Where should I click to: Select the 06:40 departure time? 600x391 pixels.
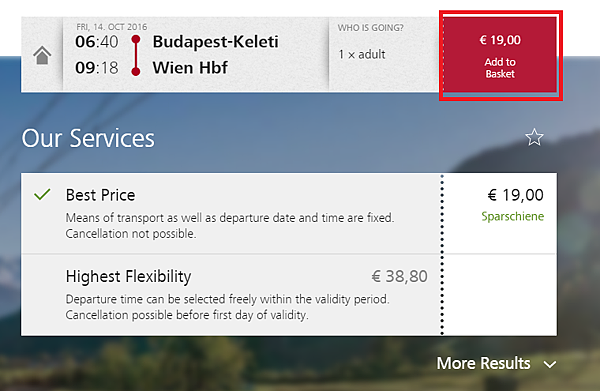(96, 42)
